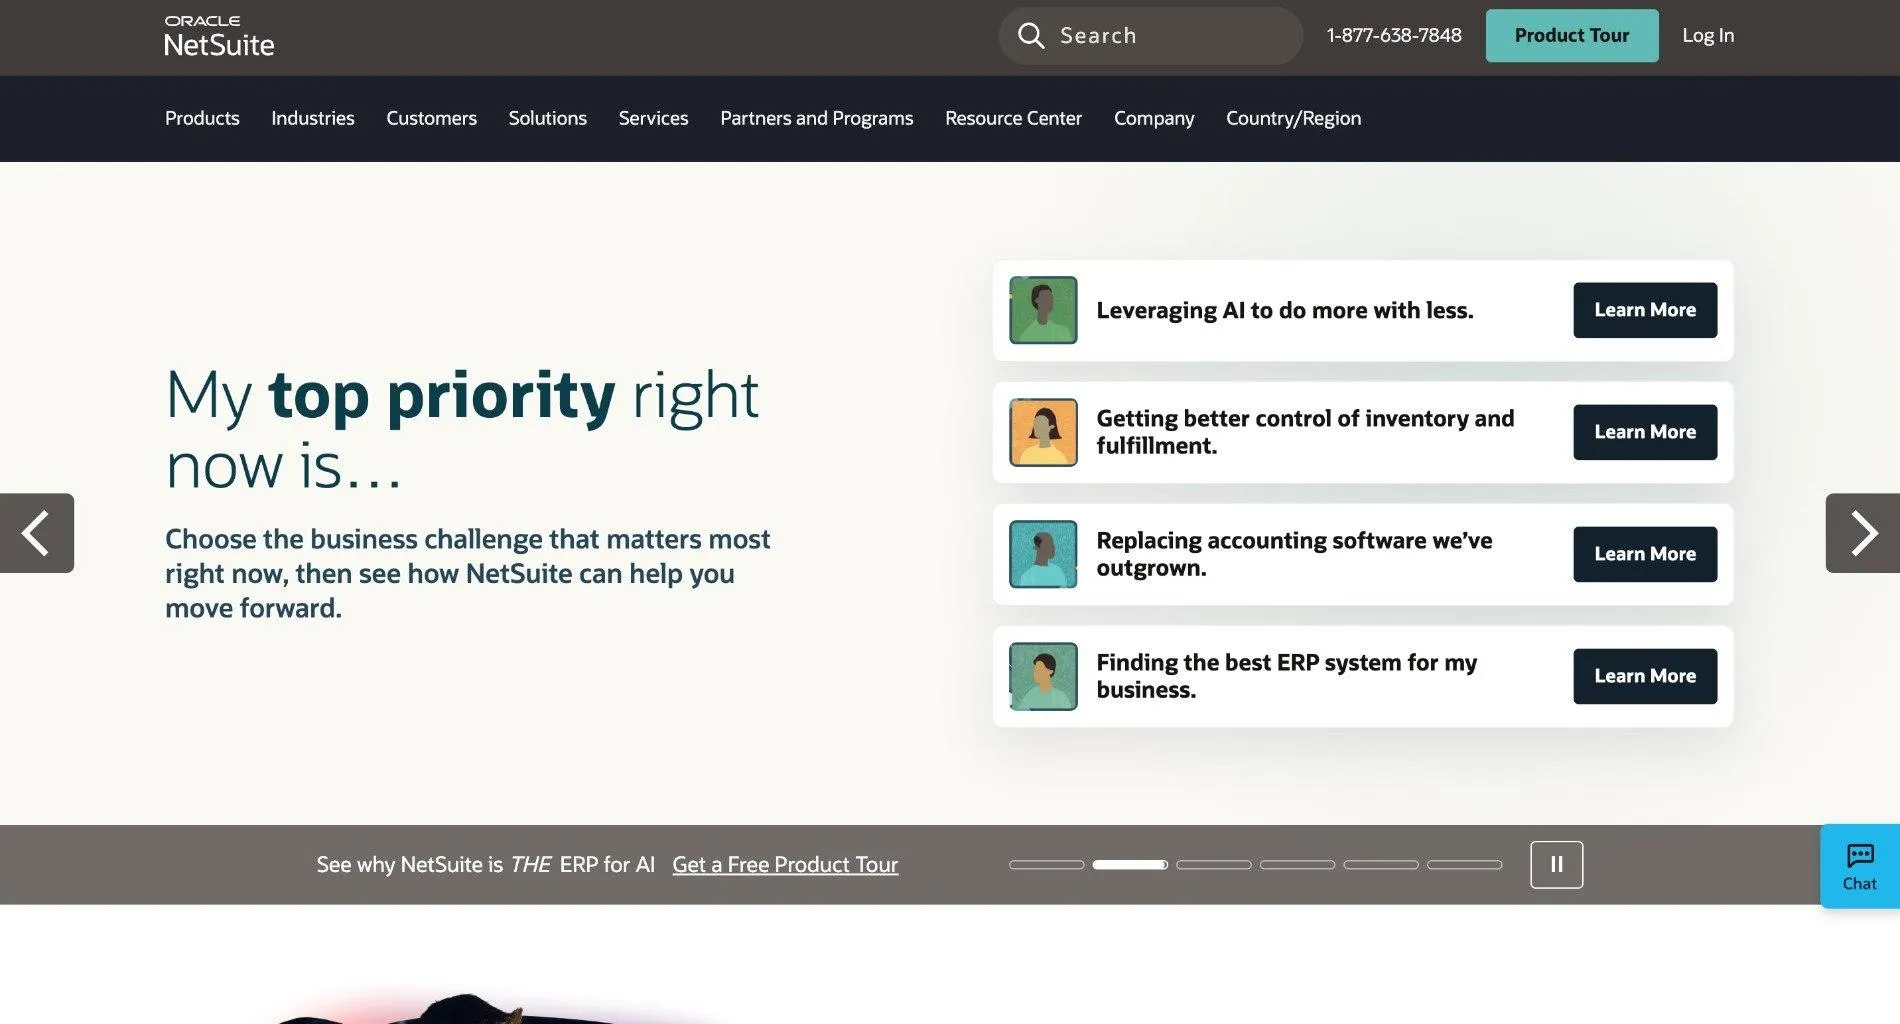Select the active second slide indicator
The height and width of the screenshot is (1024, 1900).
(1130, 865)
